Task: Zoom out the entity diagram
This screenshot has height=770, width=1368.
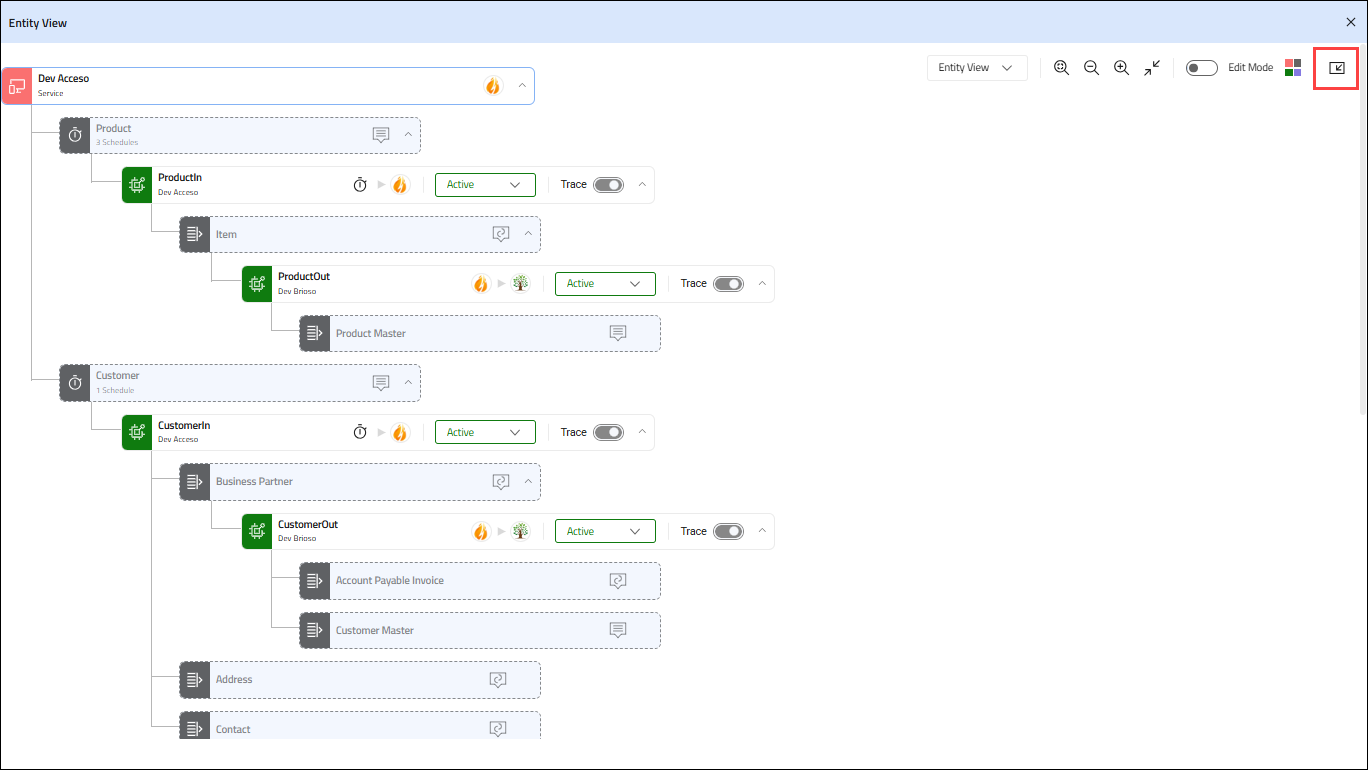Action: point(1091,68)
